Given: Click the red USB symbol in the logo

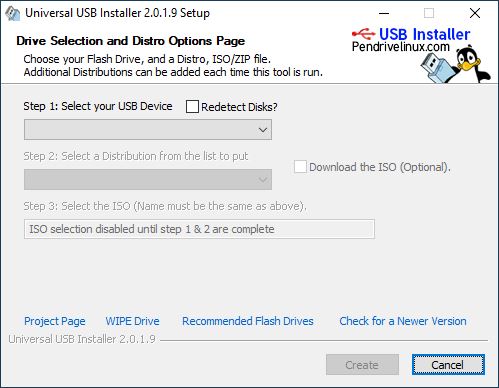Looking at the screenshot, I should (x=364, y=33).
